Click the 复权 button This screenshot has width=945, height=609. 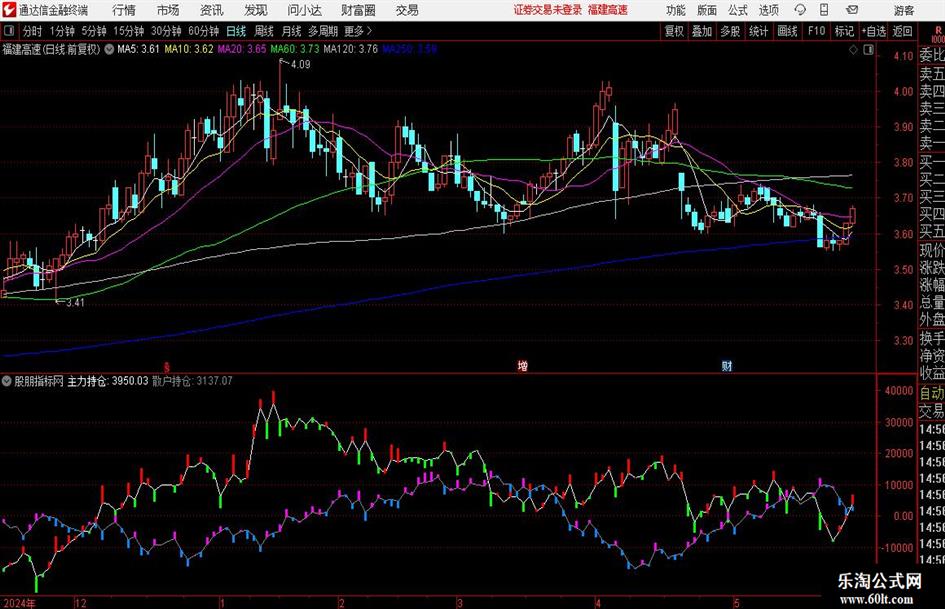coord(674,31)
